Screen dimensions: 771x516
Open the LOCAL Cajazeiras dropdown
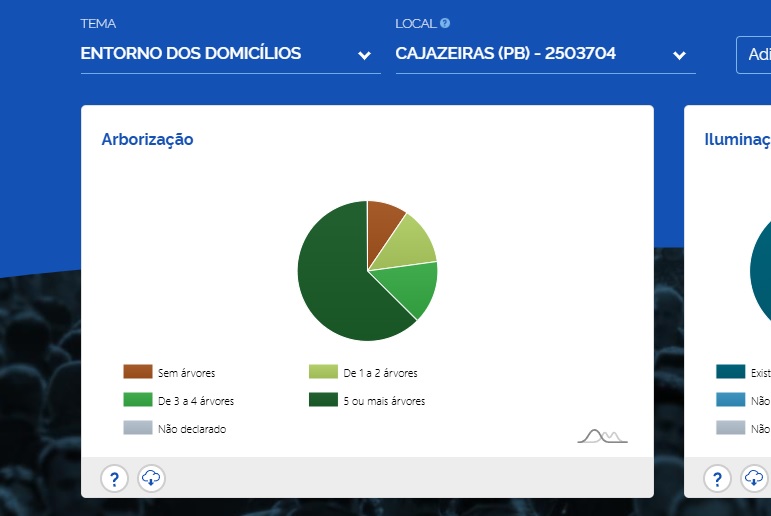[x=679, y=56]
